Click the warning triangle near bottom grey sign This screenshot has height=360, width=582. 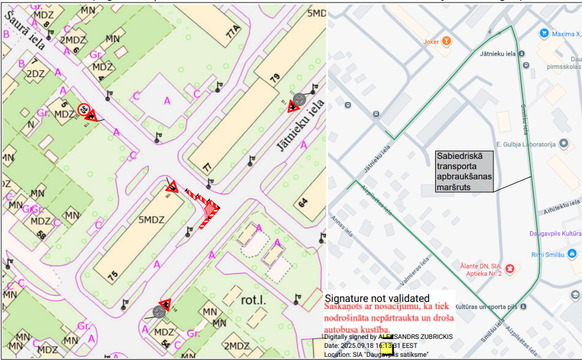click(165, 304)
